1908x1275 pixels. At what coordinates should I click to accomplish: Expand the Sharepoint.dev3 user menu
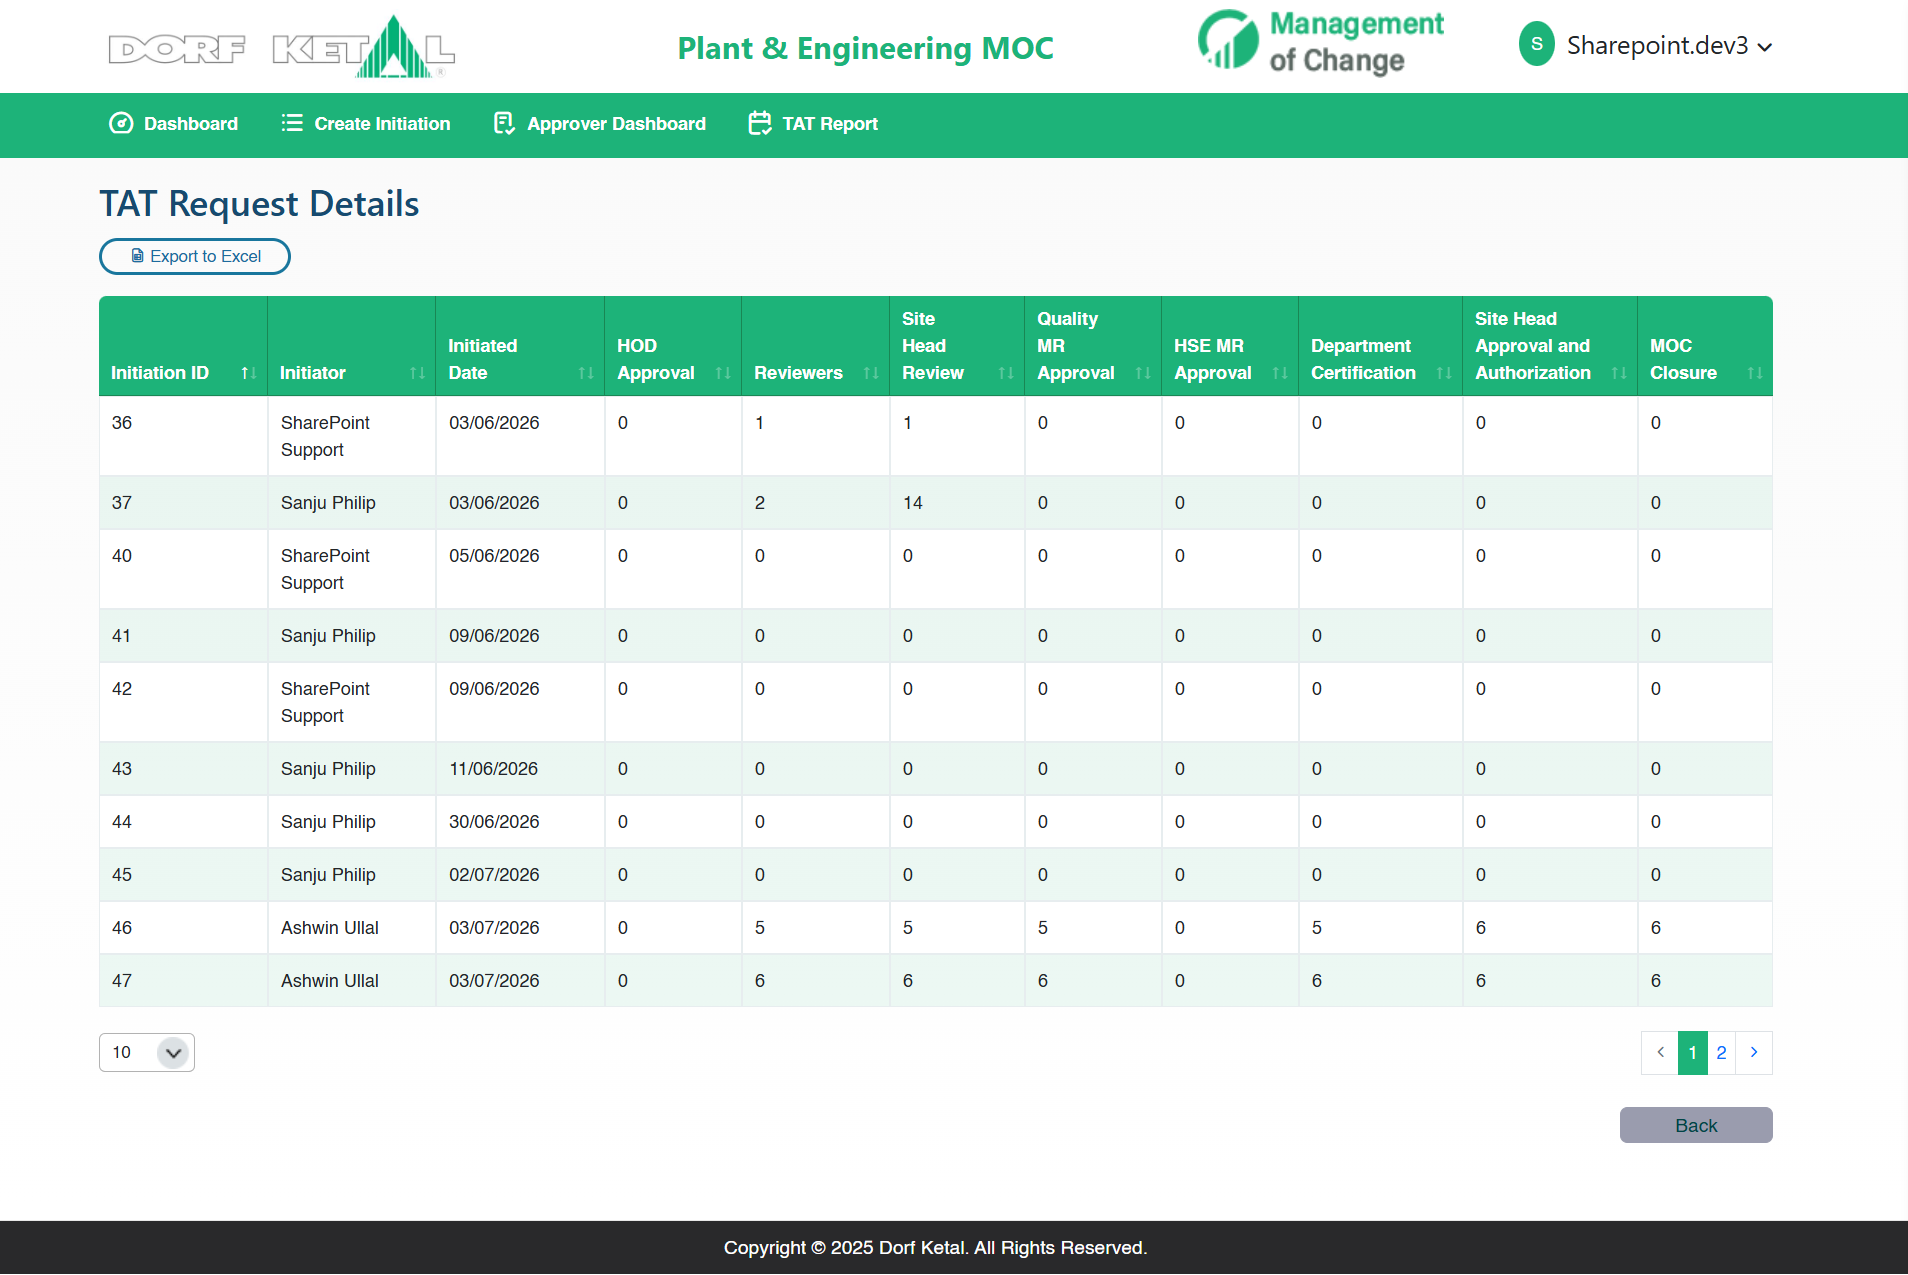(1646, 45)
